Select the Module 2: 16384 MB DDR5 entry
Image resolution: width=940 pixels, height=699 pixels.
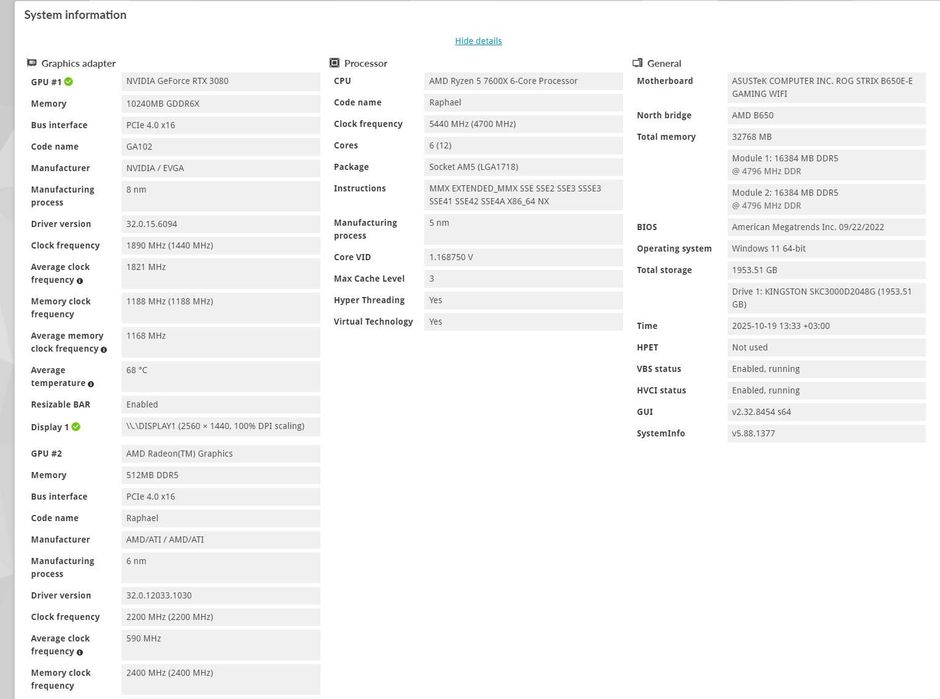tap(826, 199)
